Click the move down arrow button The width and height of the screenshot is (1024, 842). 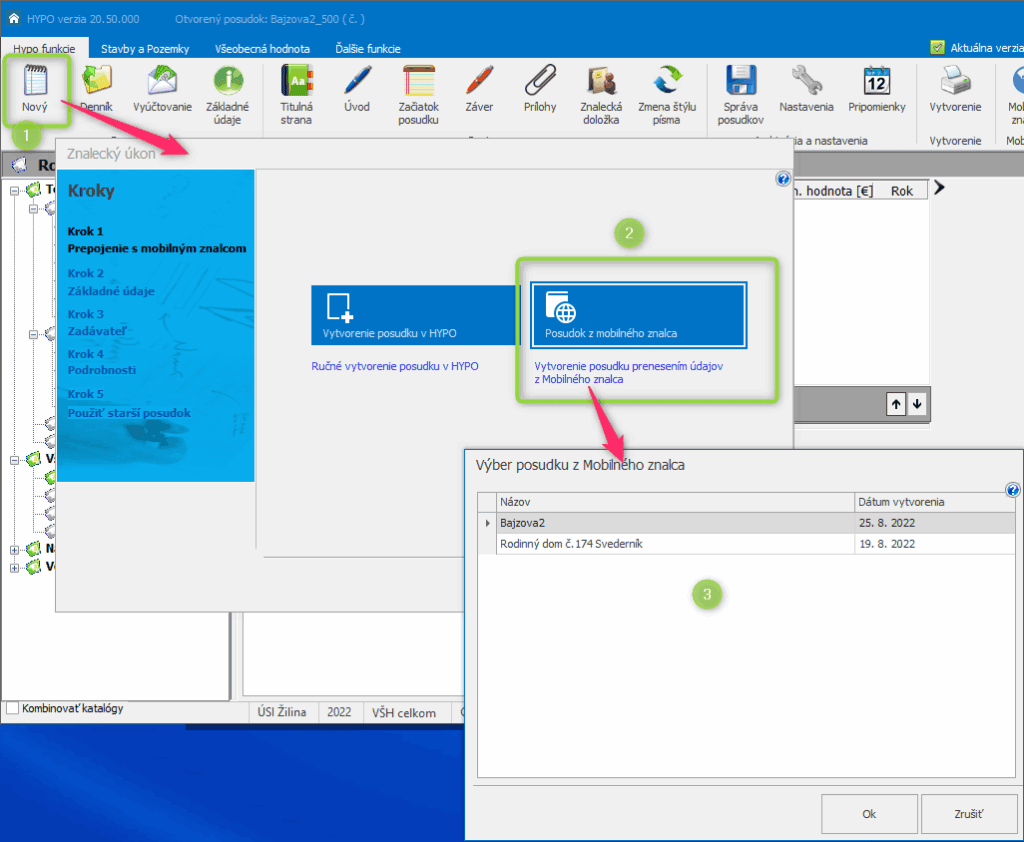pyautogui.click(x=917, y=403)
